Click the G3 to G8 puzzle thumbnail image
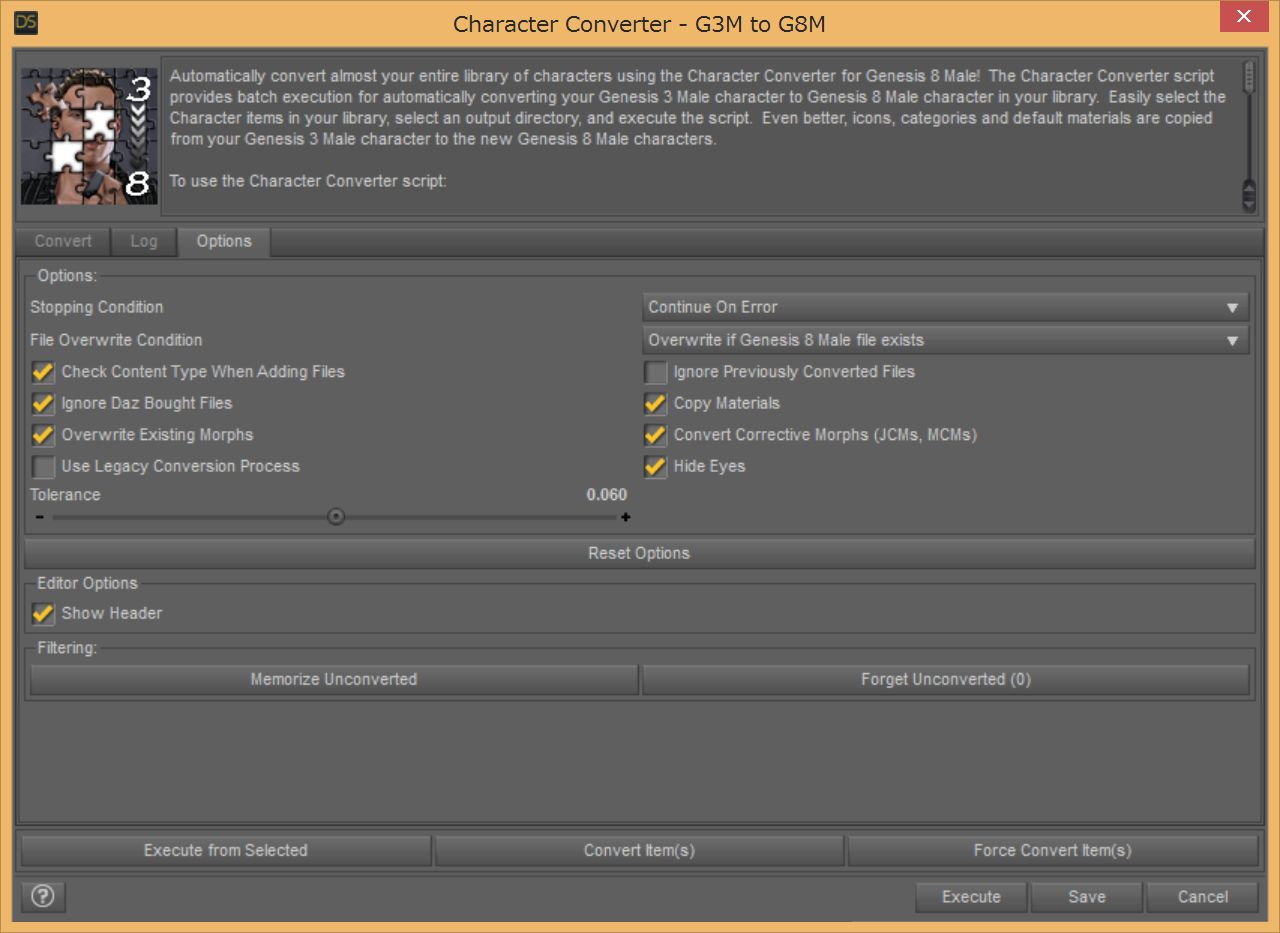 click(x=89, y=136)
